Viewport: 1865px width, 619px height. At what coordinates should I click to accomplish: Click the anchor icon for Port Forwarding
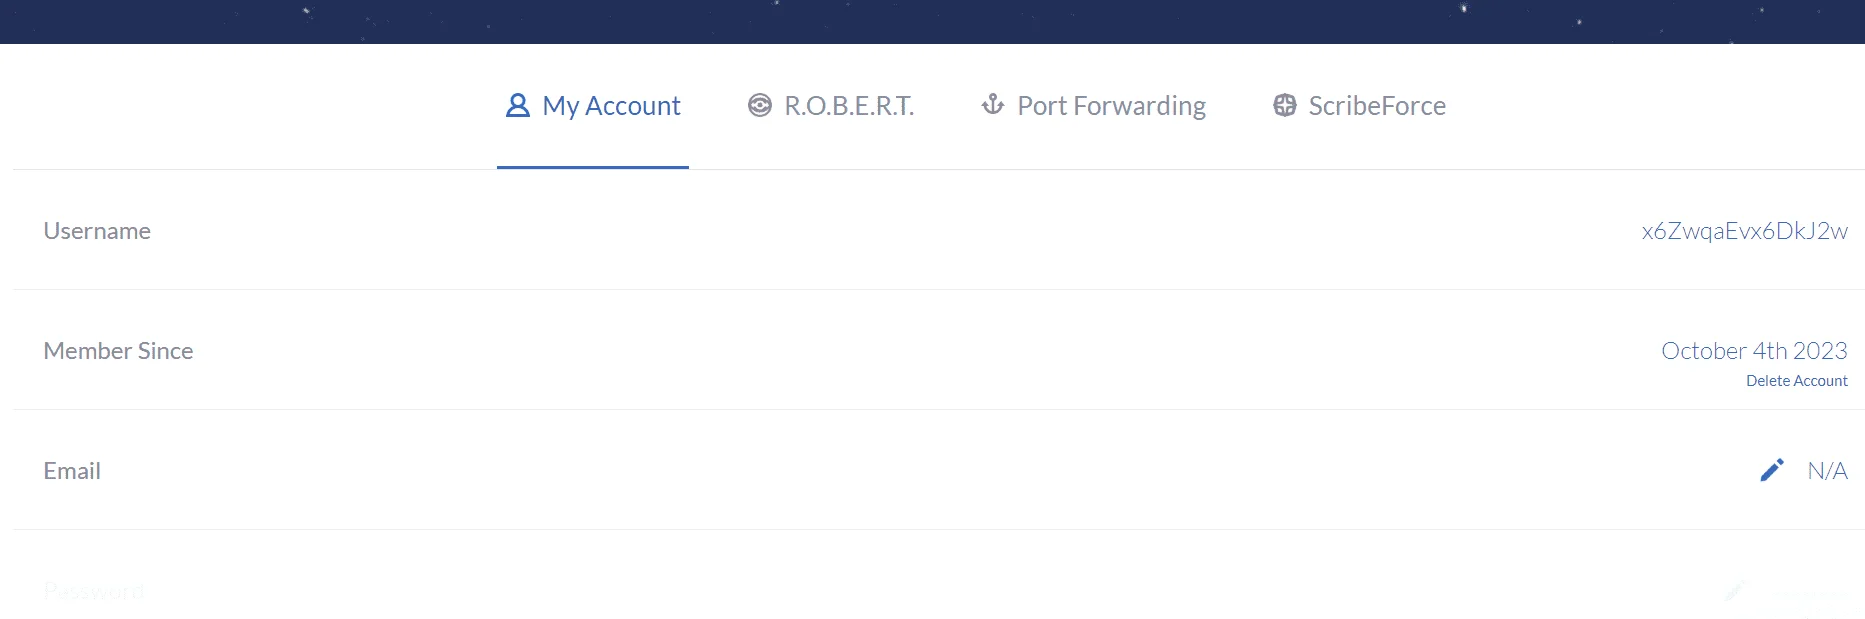pos(993,104)
